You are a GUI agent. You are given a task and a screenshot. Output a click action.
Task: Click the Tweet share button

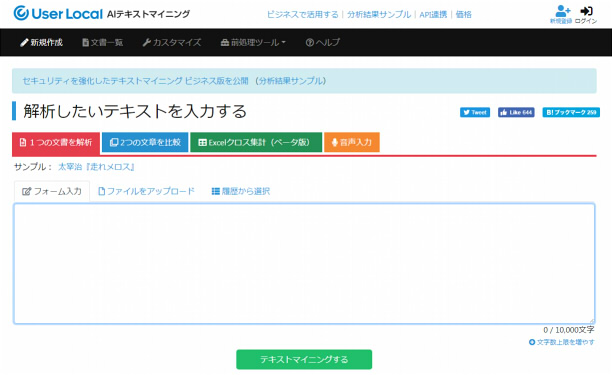[x=475, y=112]
